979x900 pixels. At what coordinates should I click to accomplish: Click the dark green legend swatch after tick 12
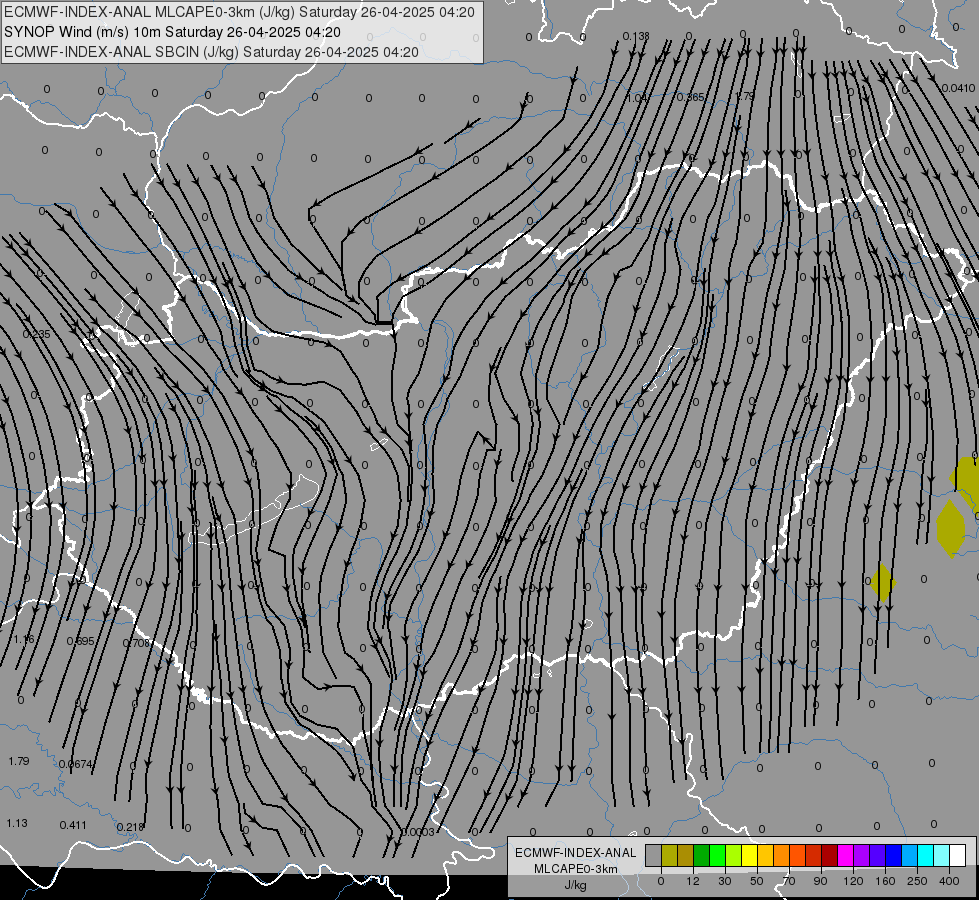click(702, 855)
